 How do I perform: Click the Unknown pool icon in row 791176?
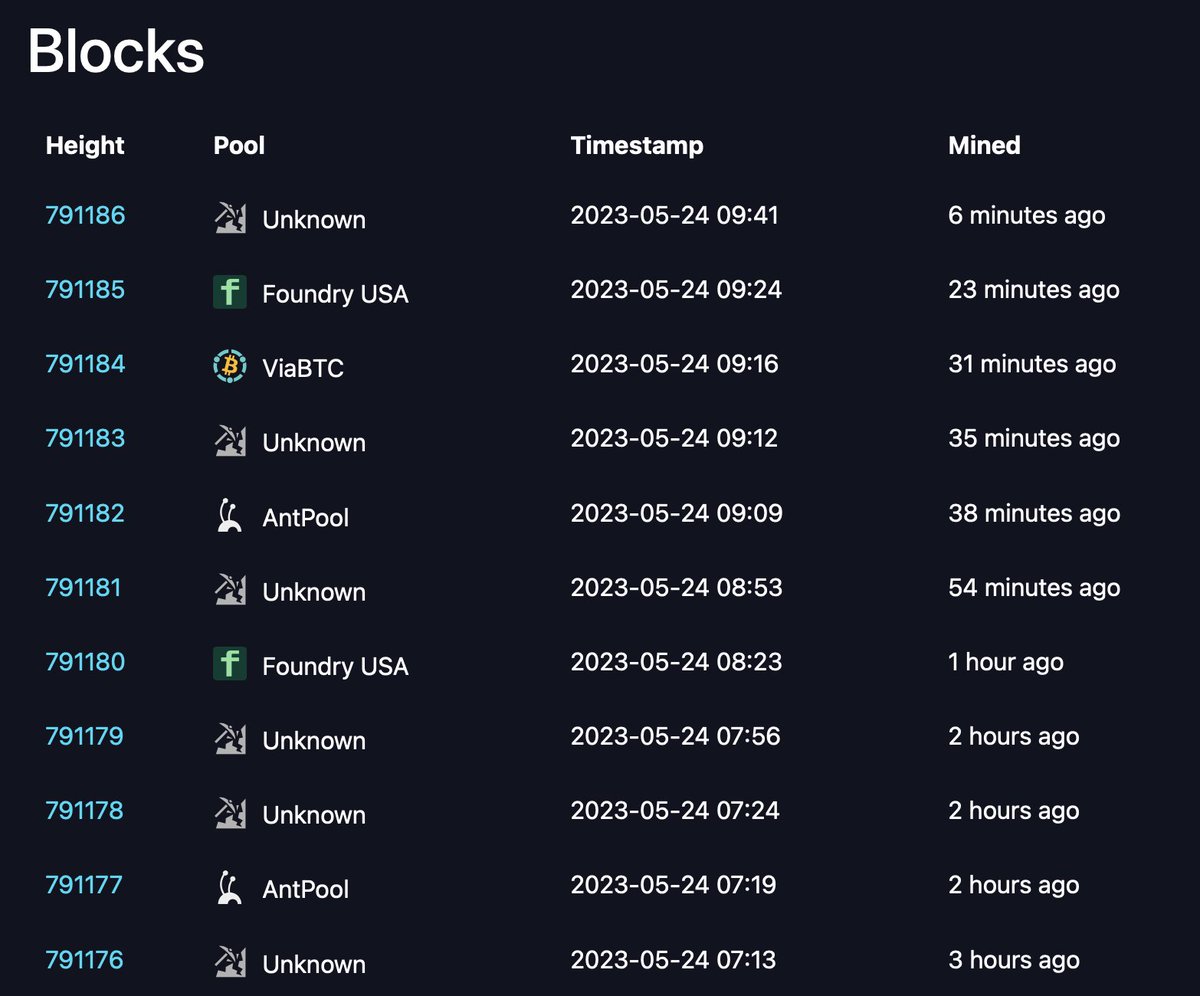tap(230, 962)
